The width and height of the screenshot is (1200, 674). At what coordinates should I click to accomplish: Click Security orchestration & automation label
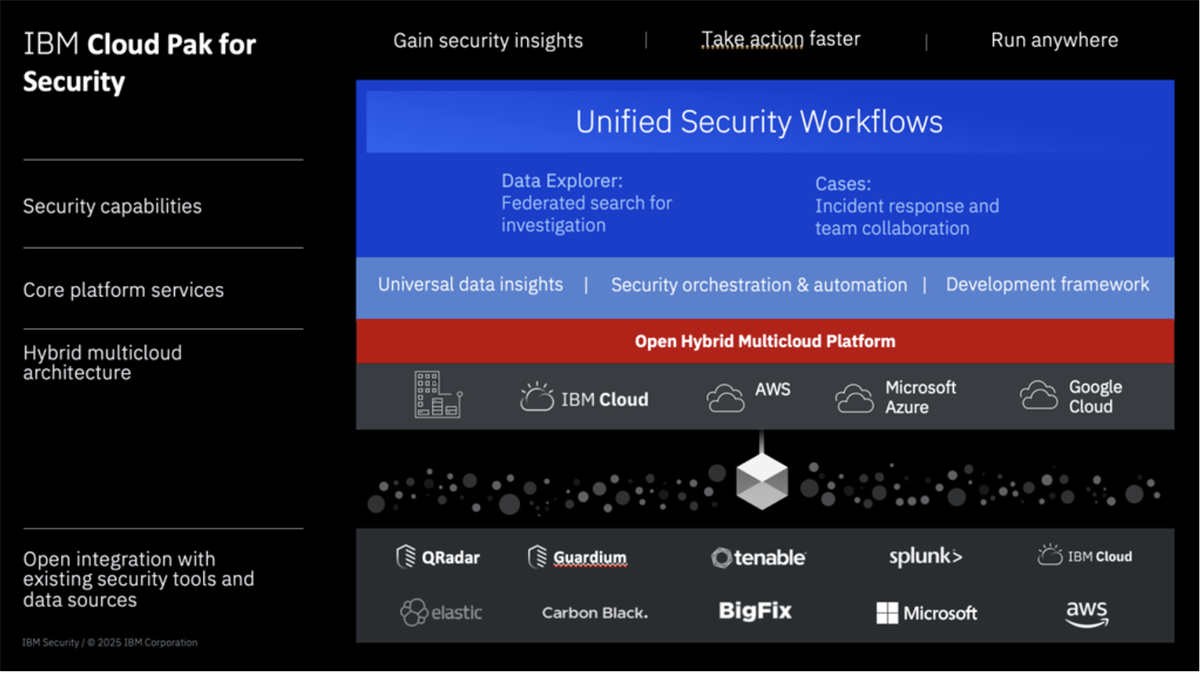(x=759, y=285)
